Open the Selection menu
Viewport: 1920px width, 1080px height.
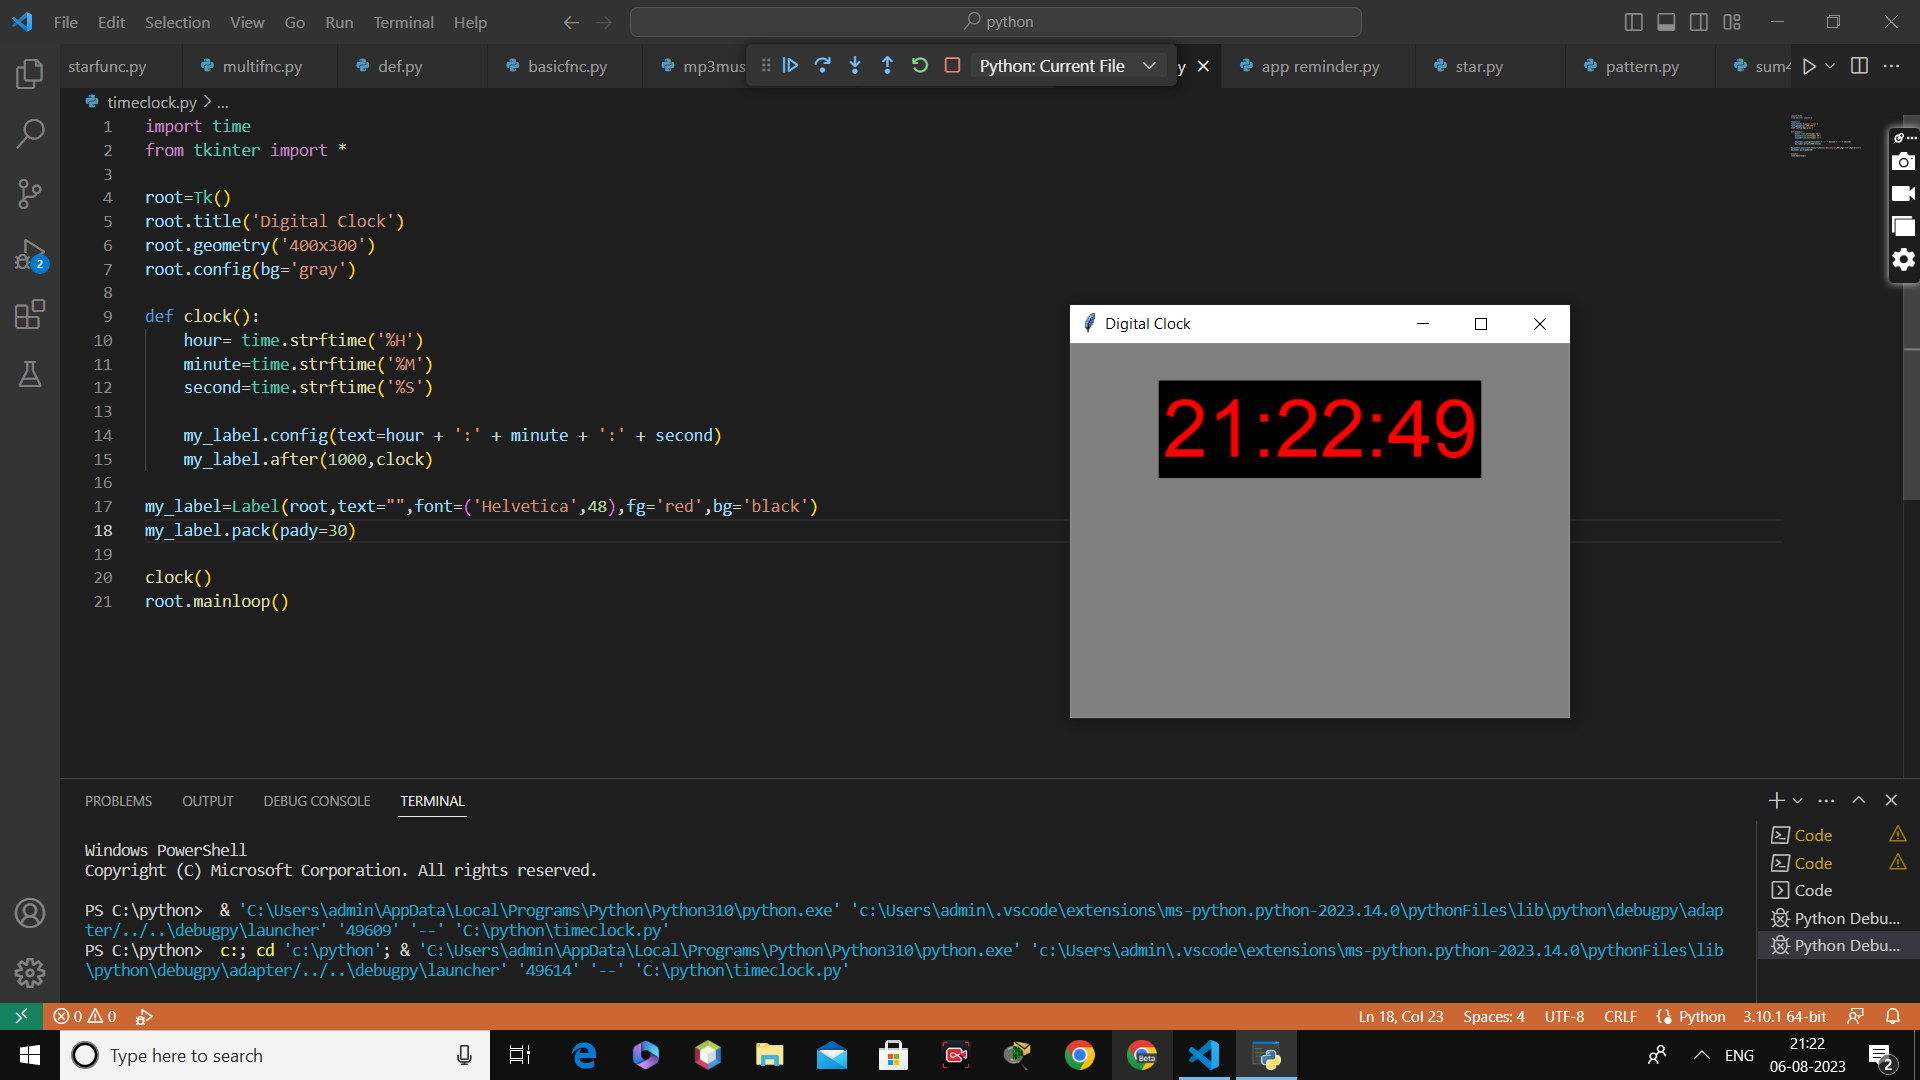[x=177, y=22]
